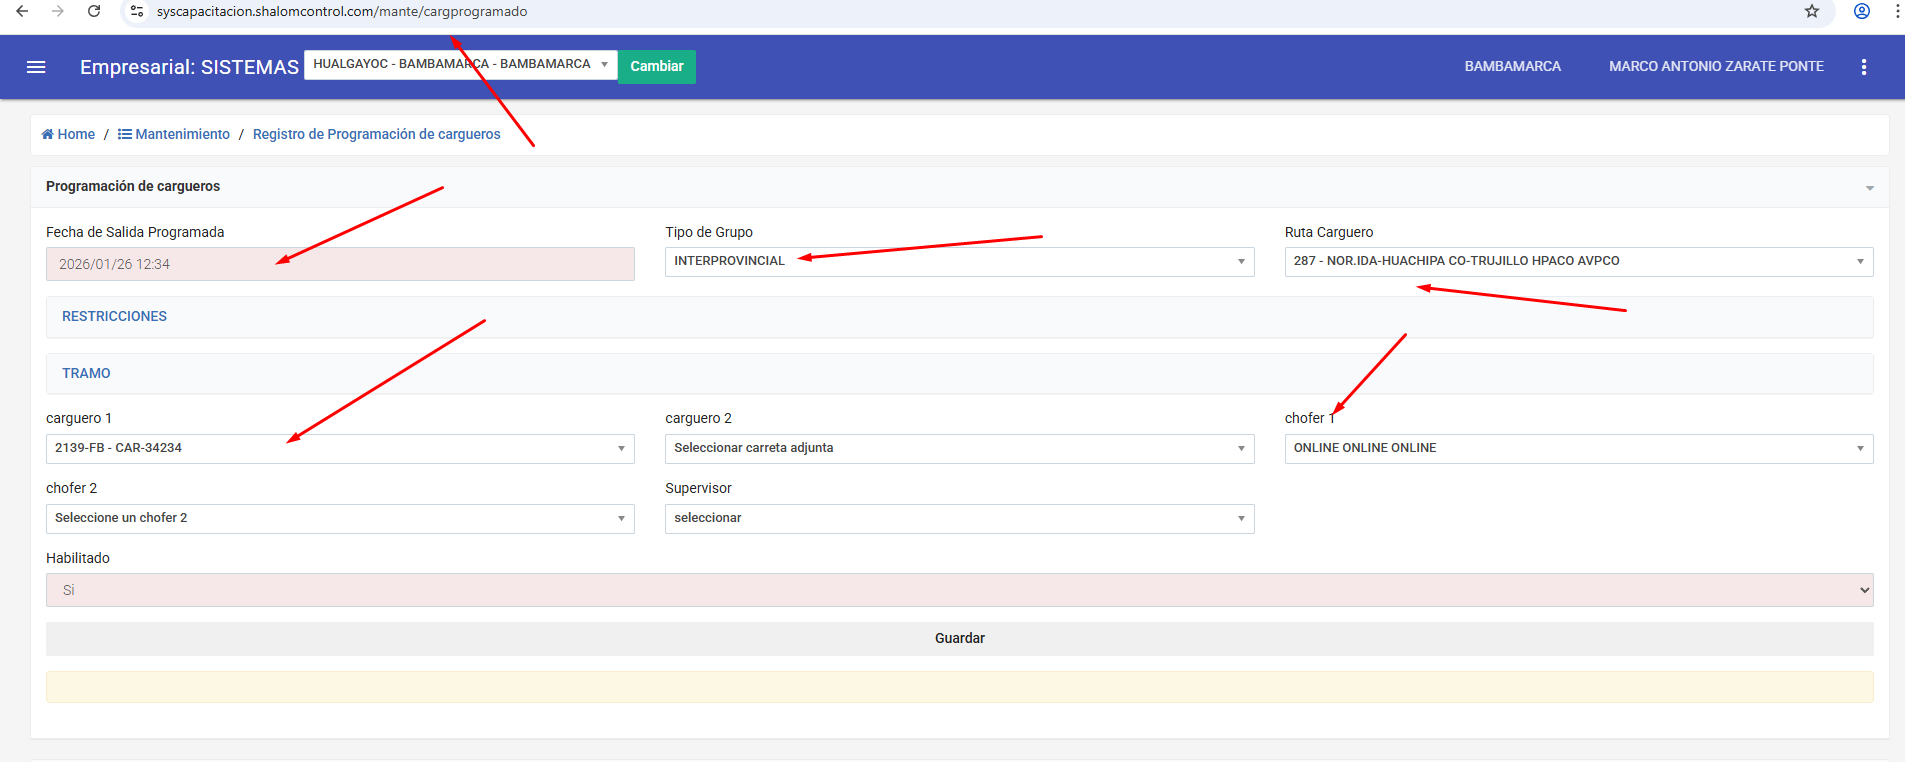Open the hamburger navigation menu
Screen dimensions: 1905x762
(36, 67)
